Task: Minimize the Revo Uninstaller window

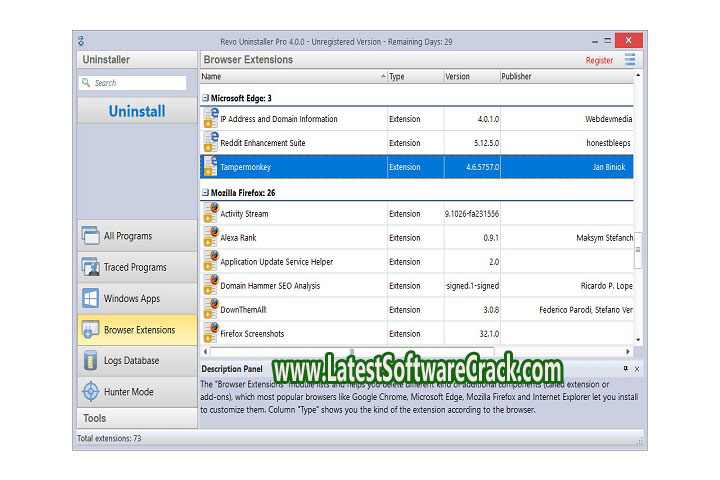Action: [x=595, y=41]
